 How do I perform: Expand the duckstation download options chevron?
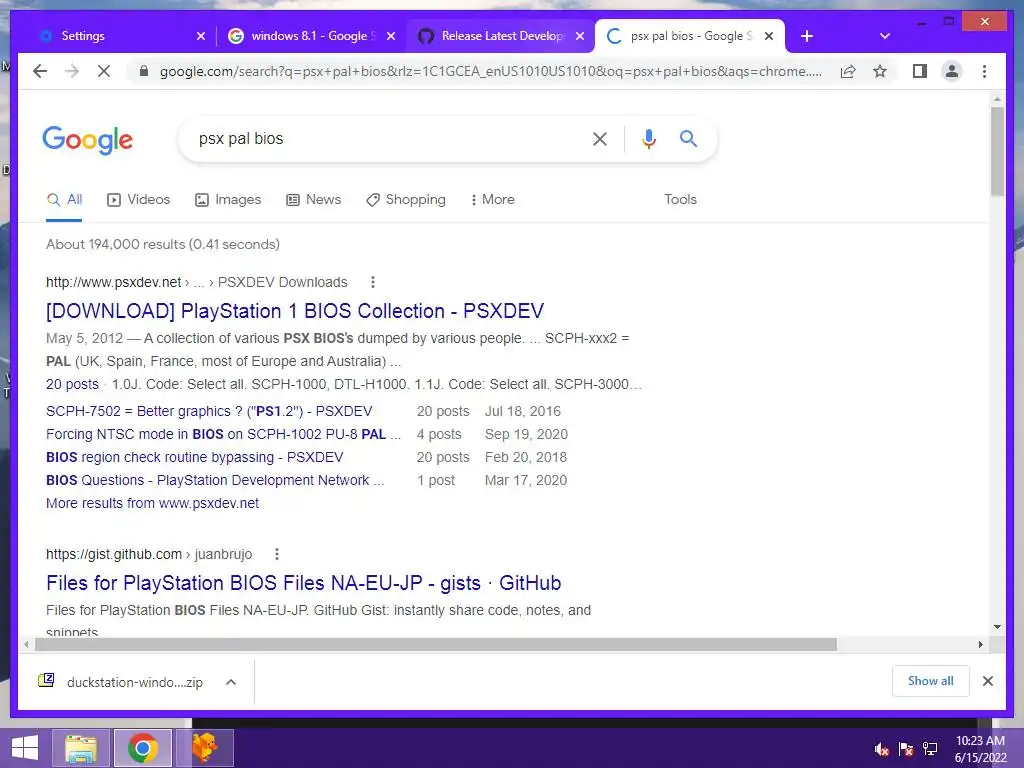tap(231, 682)
